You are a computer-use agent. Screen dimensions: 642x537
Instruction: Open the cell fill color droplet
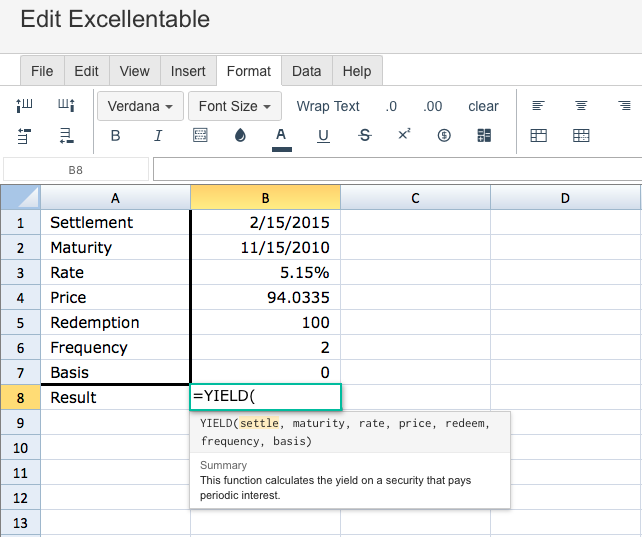240,135
